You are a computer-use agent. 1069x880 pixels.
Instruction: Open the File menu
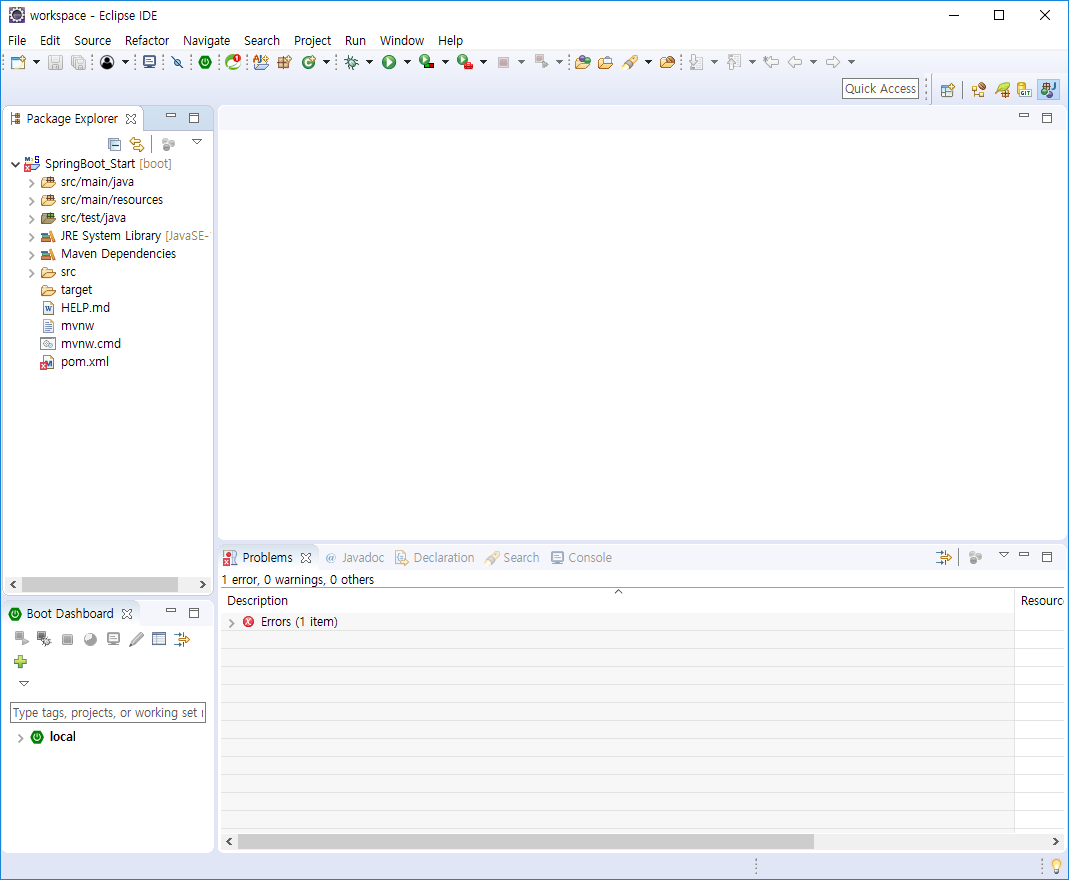point(17,40)
